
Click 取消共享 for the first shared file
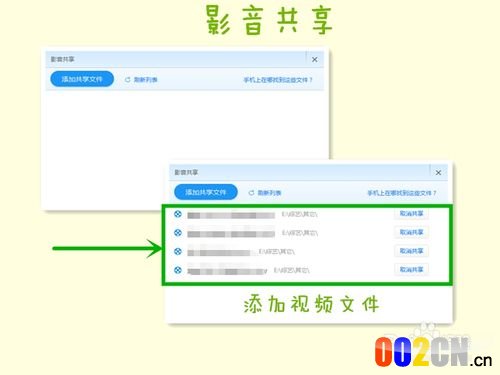click(411, 214)
